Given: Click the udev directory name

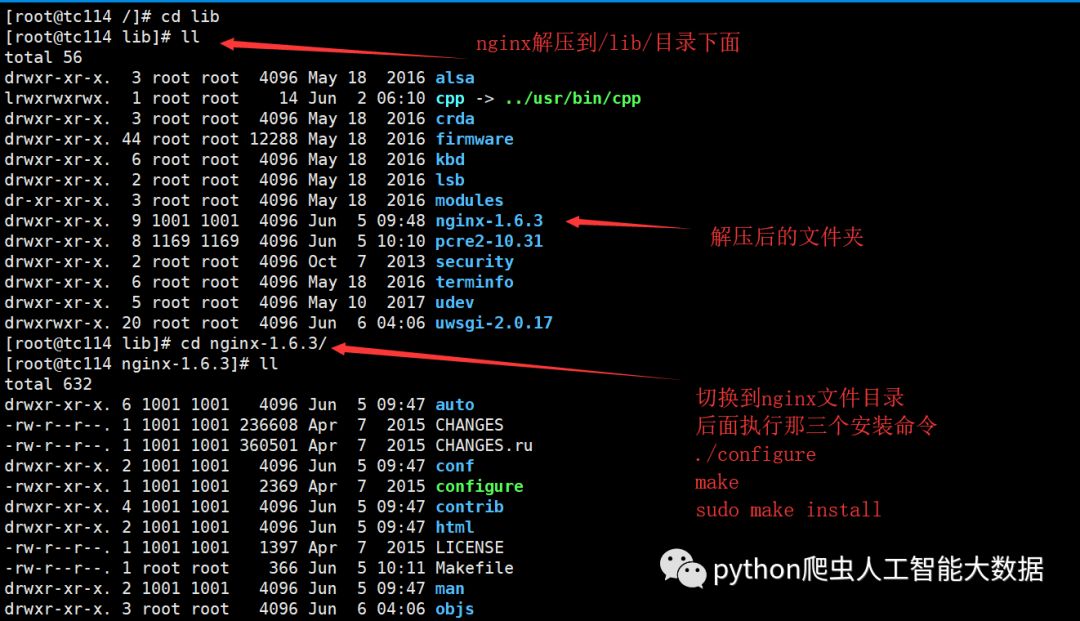Looking at the screenshot, I should [455, 302].
